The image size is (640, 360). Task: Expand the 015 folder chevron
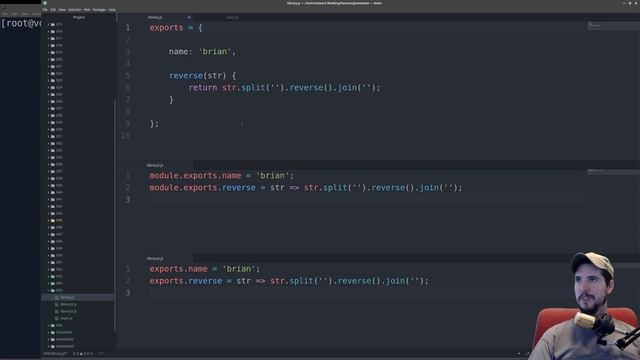[x=49, y=24]
